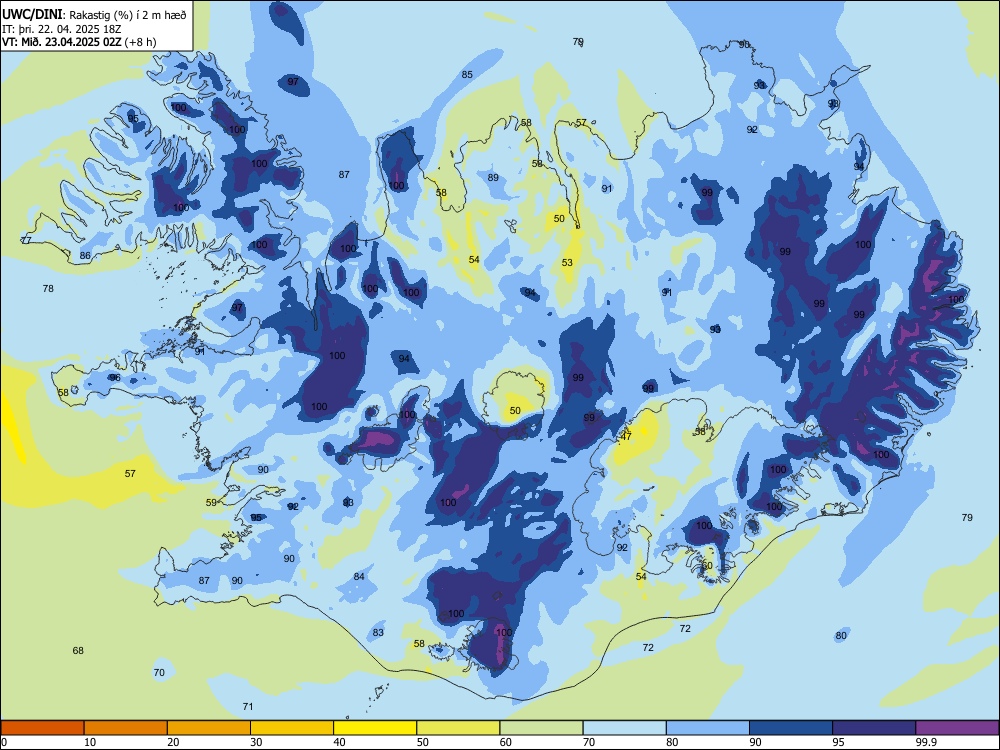Pick the purple above-99.9 legend swatch
1000x750 pixels.
pyautogui.click(x=957, y=728)
